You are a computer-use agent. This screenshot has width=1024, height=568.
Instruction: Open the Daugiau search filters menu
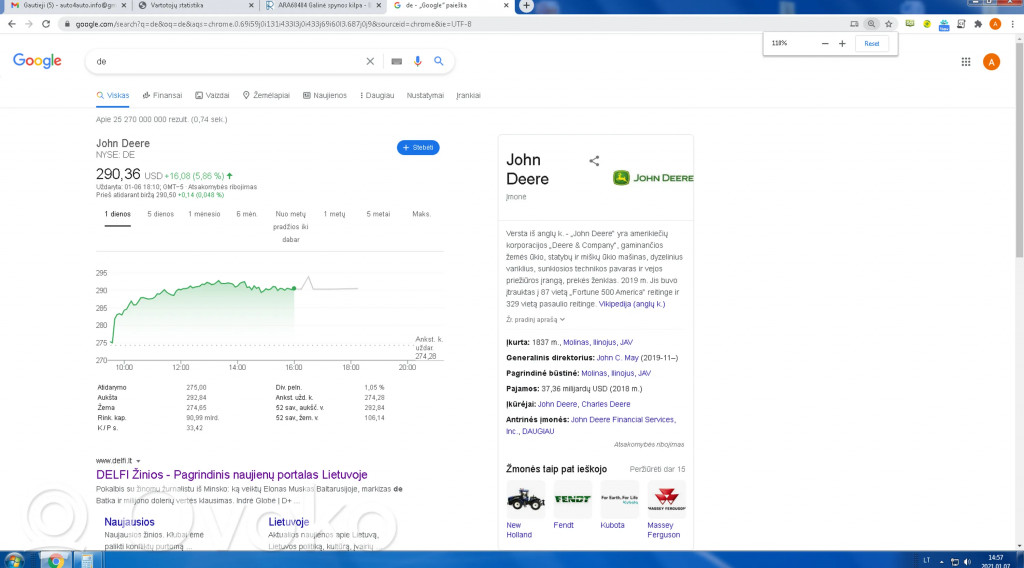click(376, 96)
